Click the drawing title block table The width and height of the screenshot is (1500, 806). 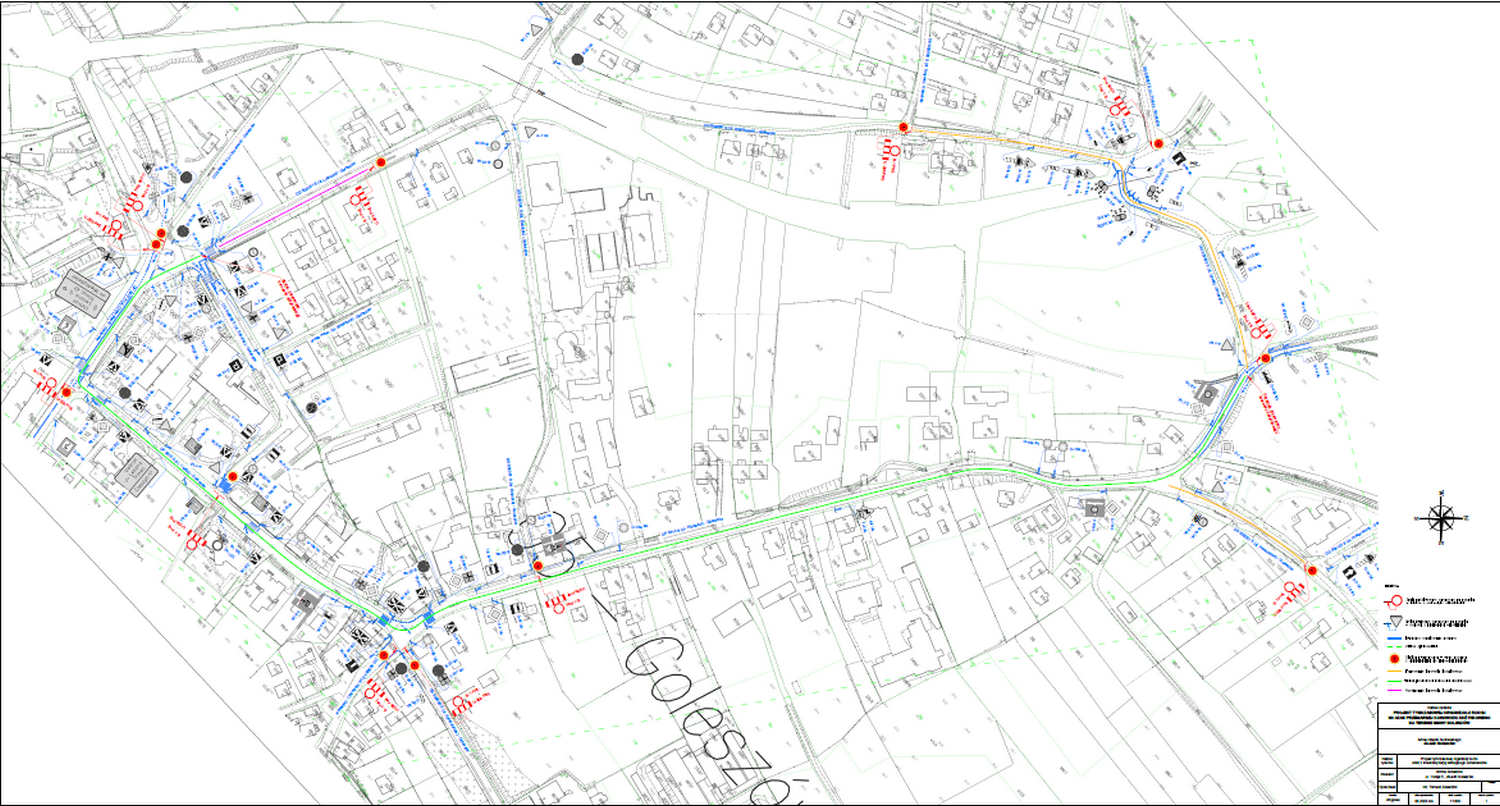pos(1437,754)
